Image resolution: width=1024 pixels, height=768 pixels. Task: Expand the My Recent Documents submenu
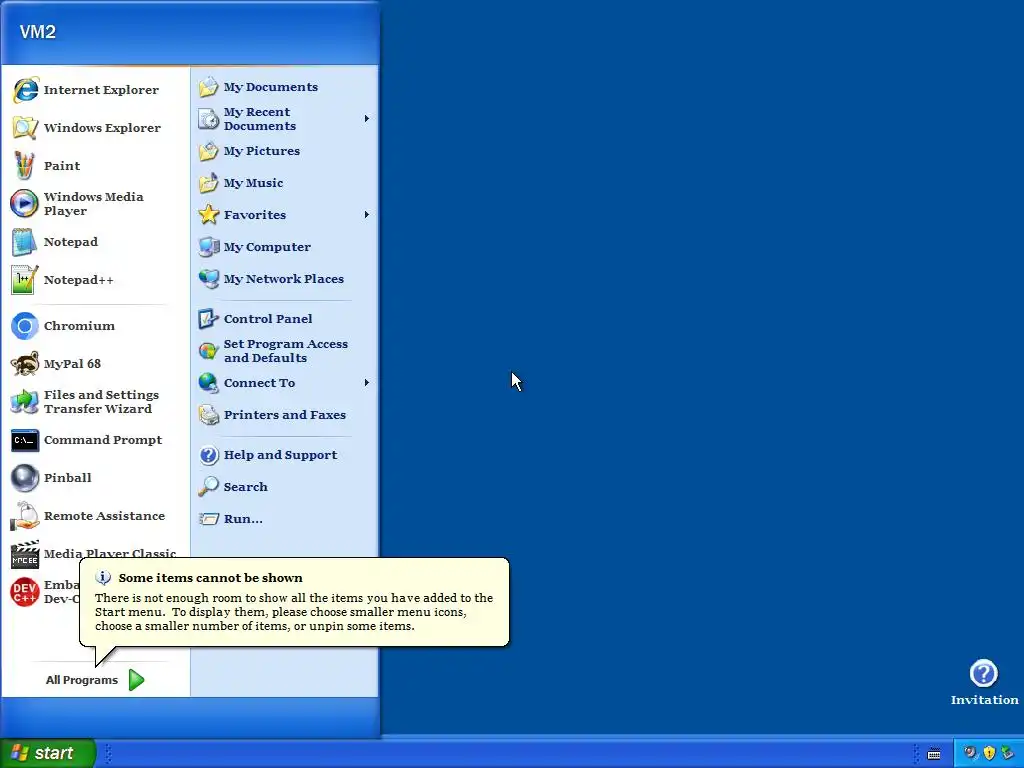pos(285,119)
